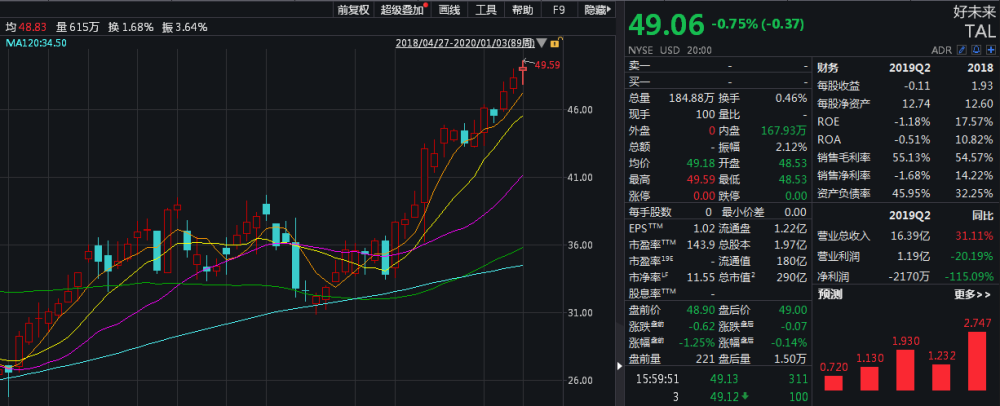Screen dimensions: 1000x406
Task: Open the 前复权 adjustment option
Action: pos(354,10)
